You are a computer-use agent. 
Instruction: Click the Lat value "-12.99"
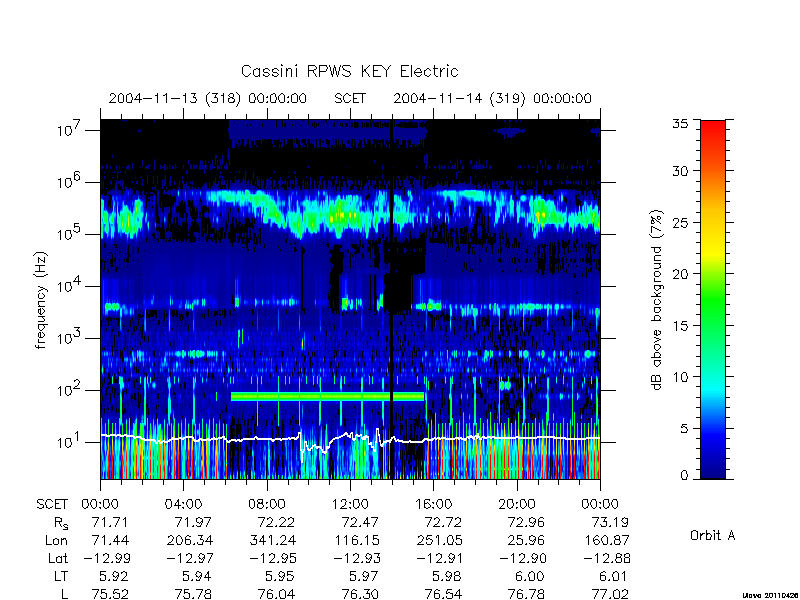click(x=106, y=559)
